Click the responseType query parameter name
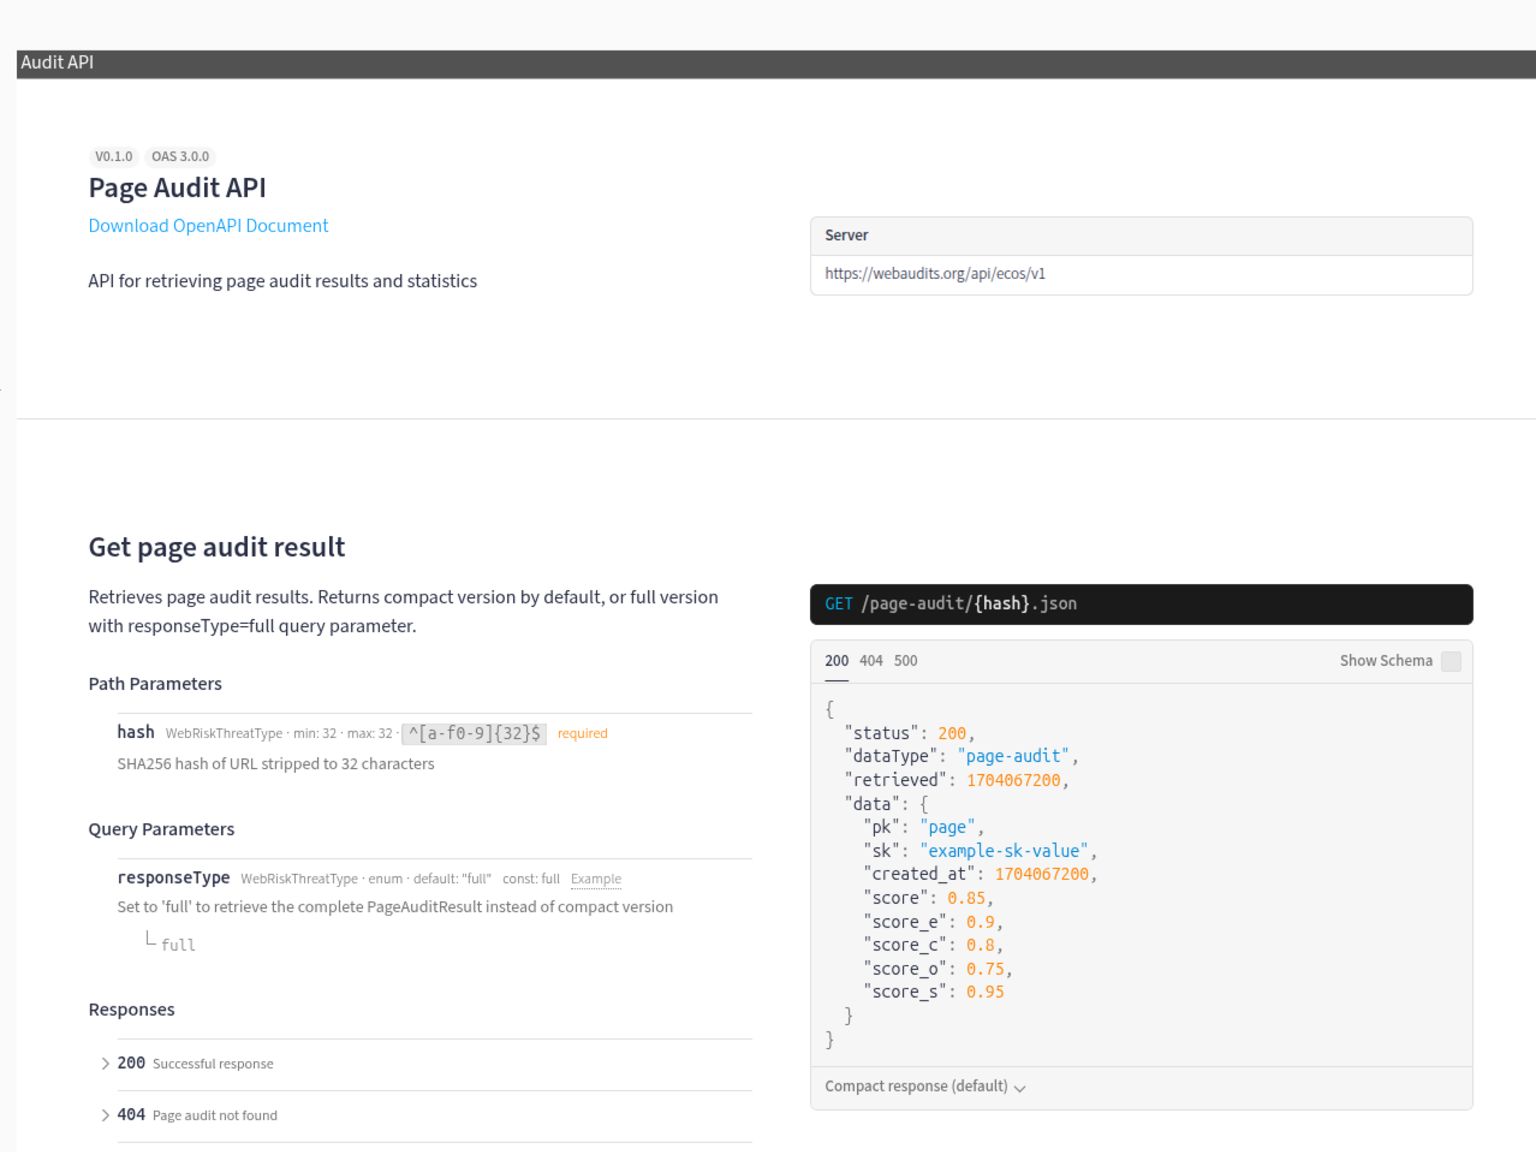The image size is (1536, 1152). [x=173, y=877]
